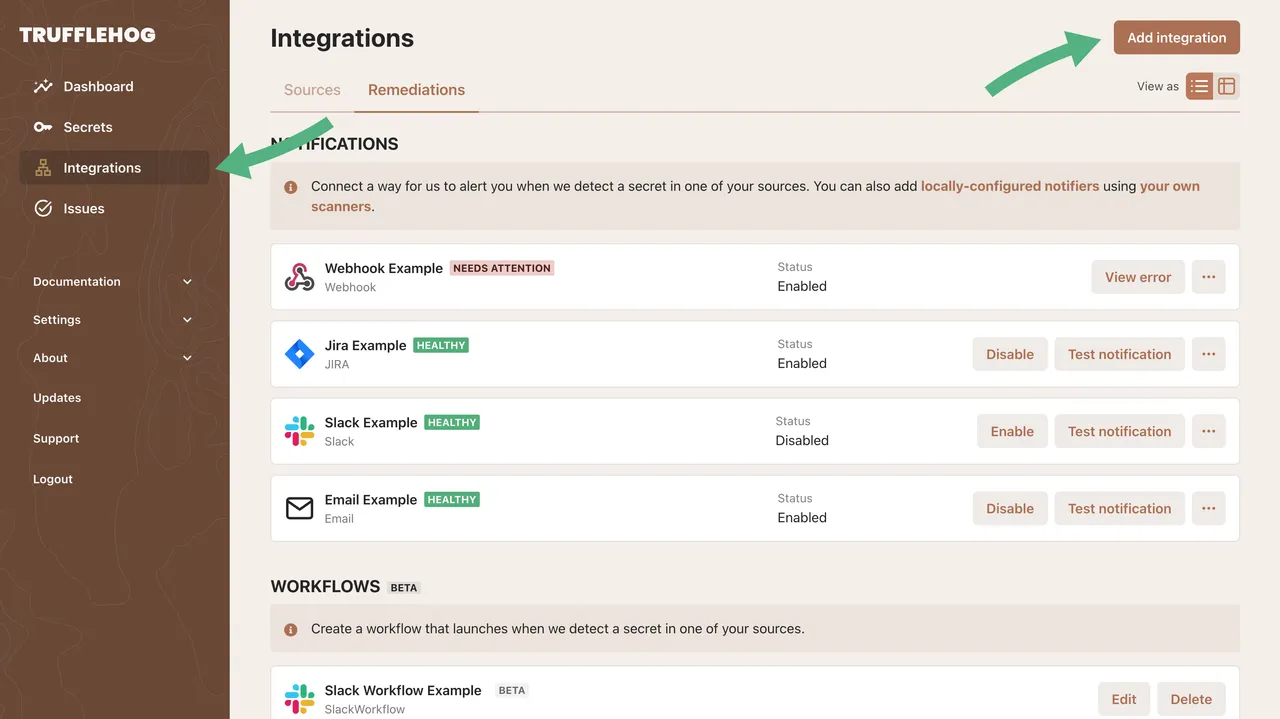Viewport: 1280px width, 719px height.
Task: Click the Jira Example diamond logo
Action: [x=299, y=354]
